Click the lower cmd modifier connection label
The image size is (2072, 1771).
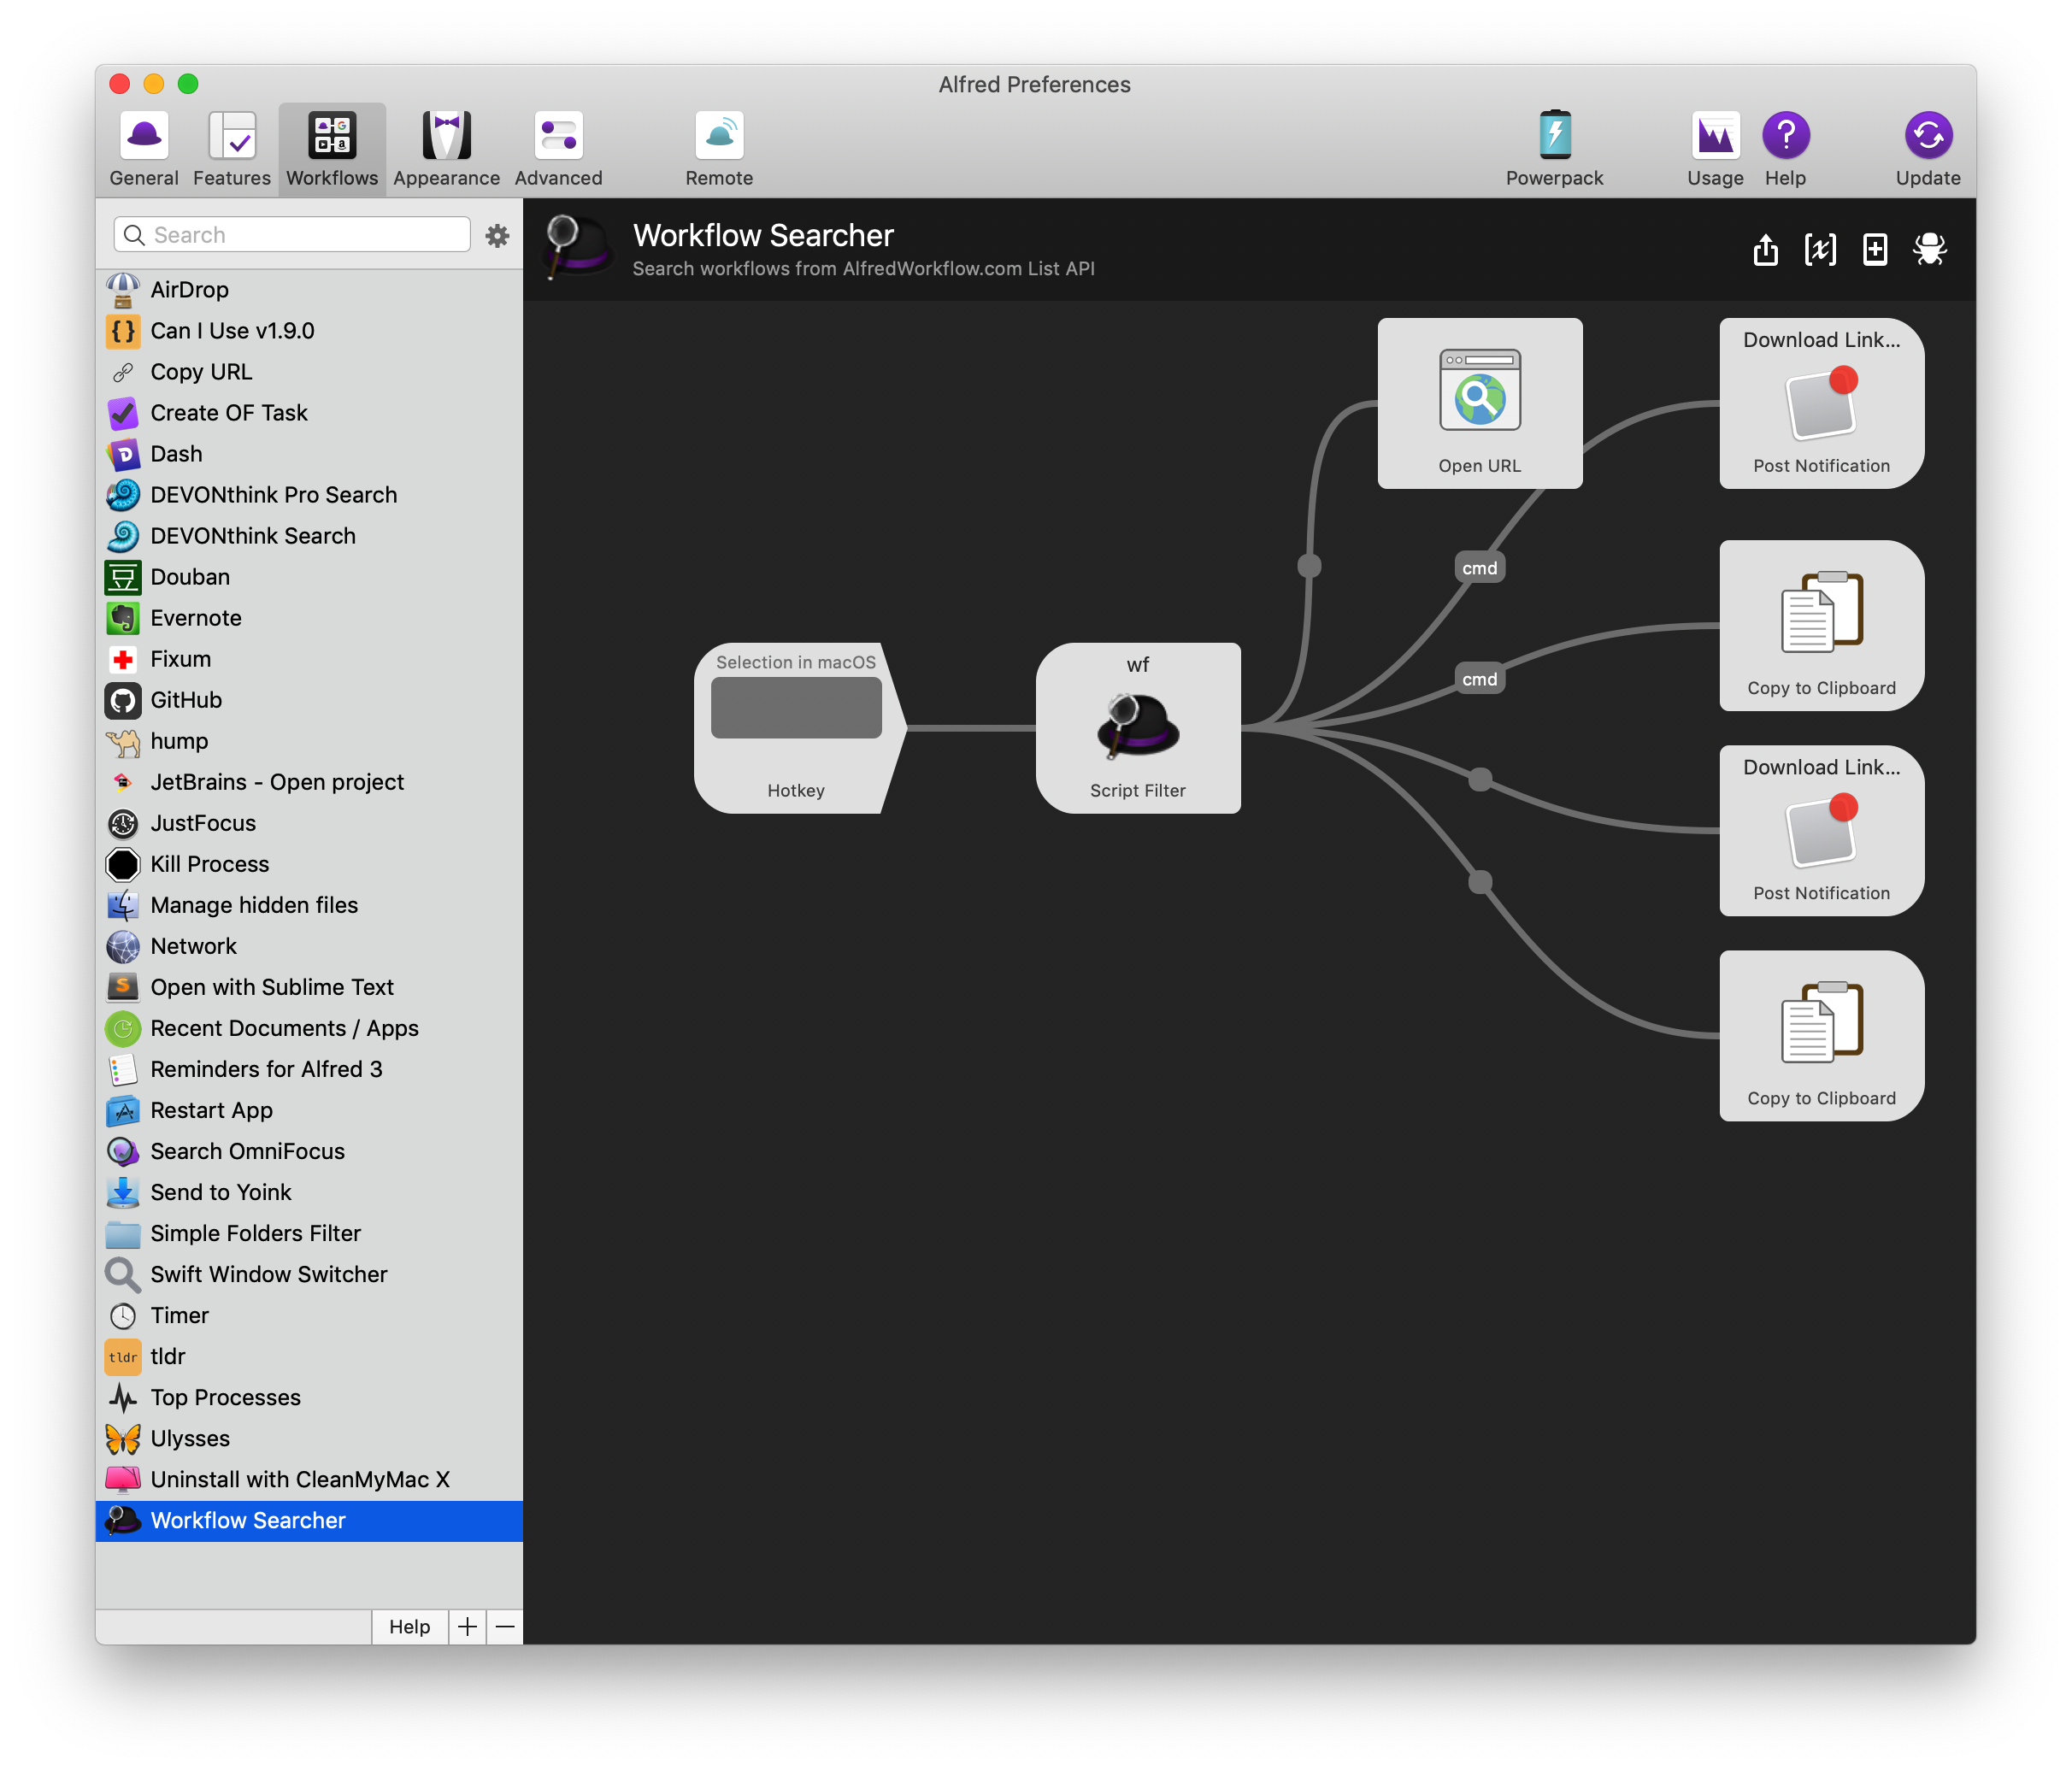pyautogui.click(x=1479, y=679)
